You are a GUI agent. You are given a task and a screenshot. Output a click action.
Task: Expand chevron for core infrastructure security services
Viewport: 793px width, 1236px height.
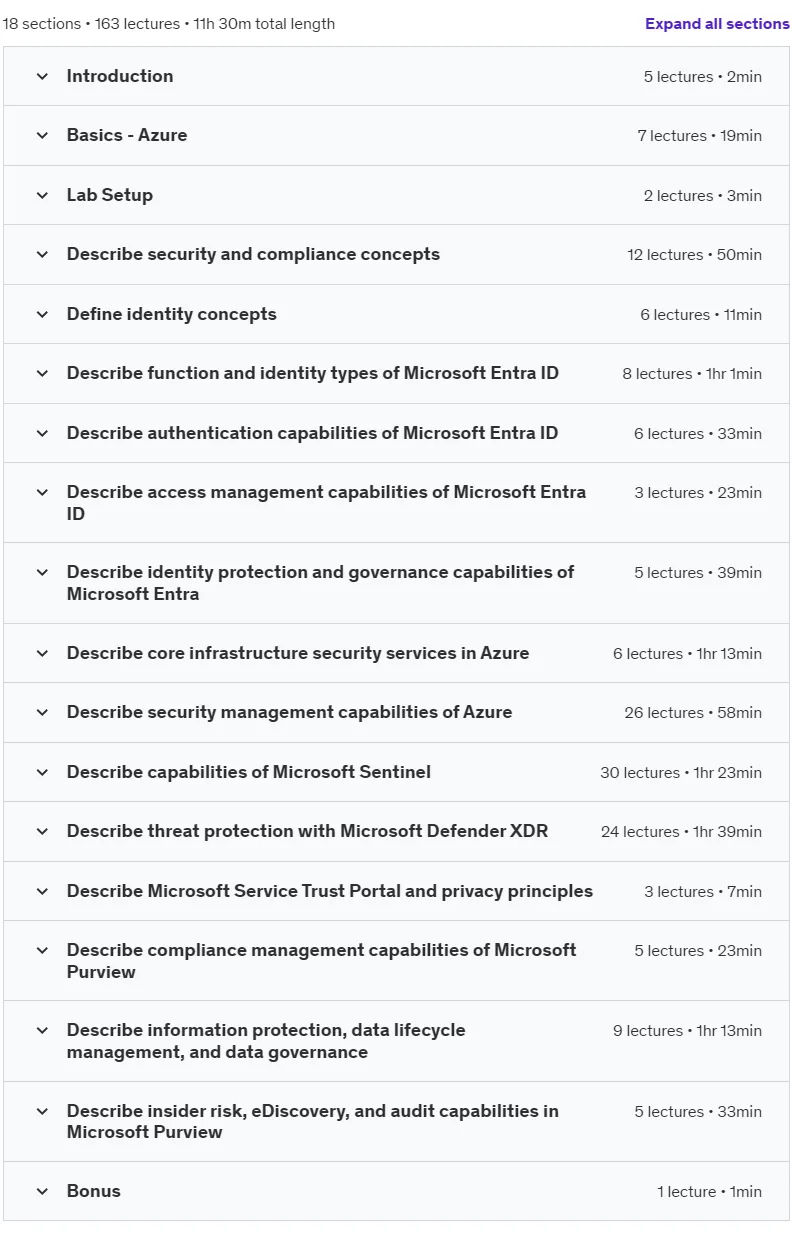(x=42, y=653)
